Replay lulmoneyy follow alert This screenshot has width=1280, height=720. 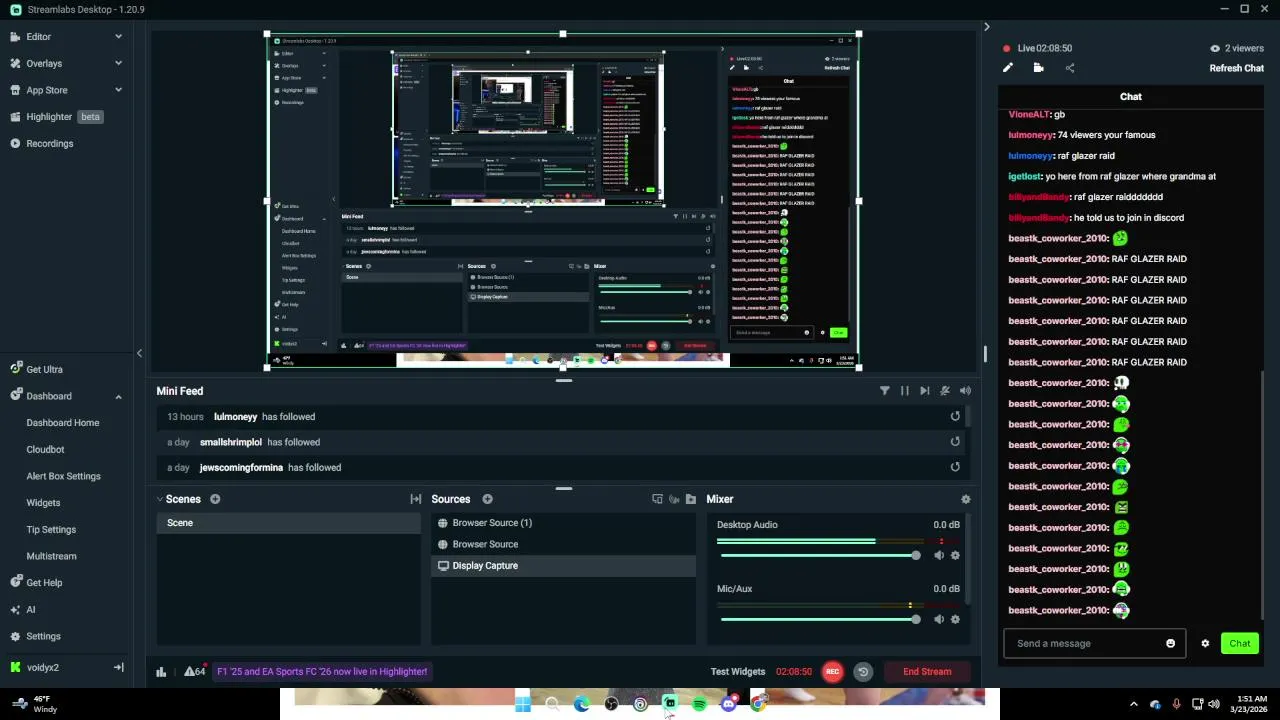coord(955,417)
